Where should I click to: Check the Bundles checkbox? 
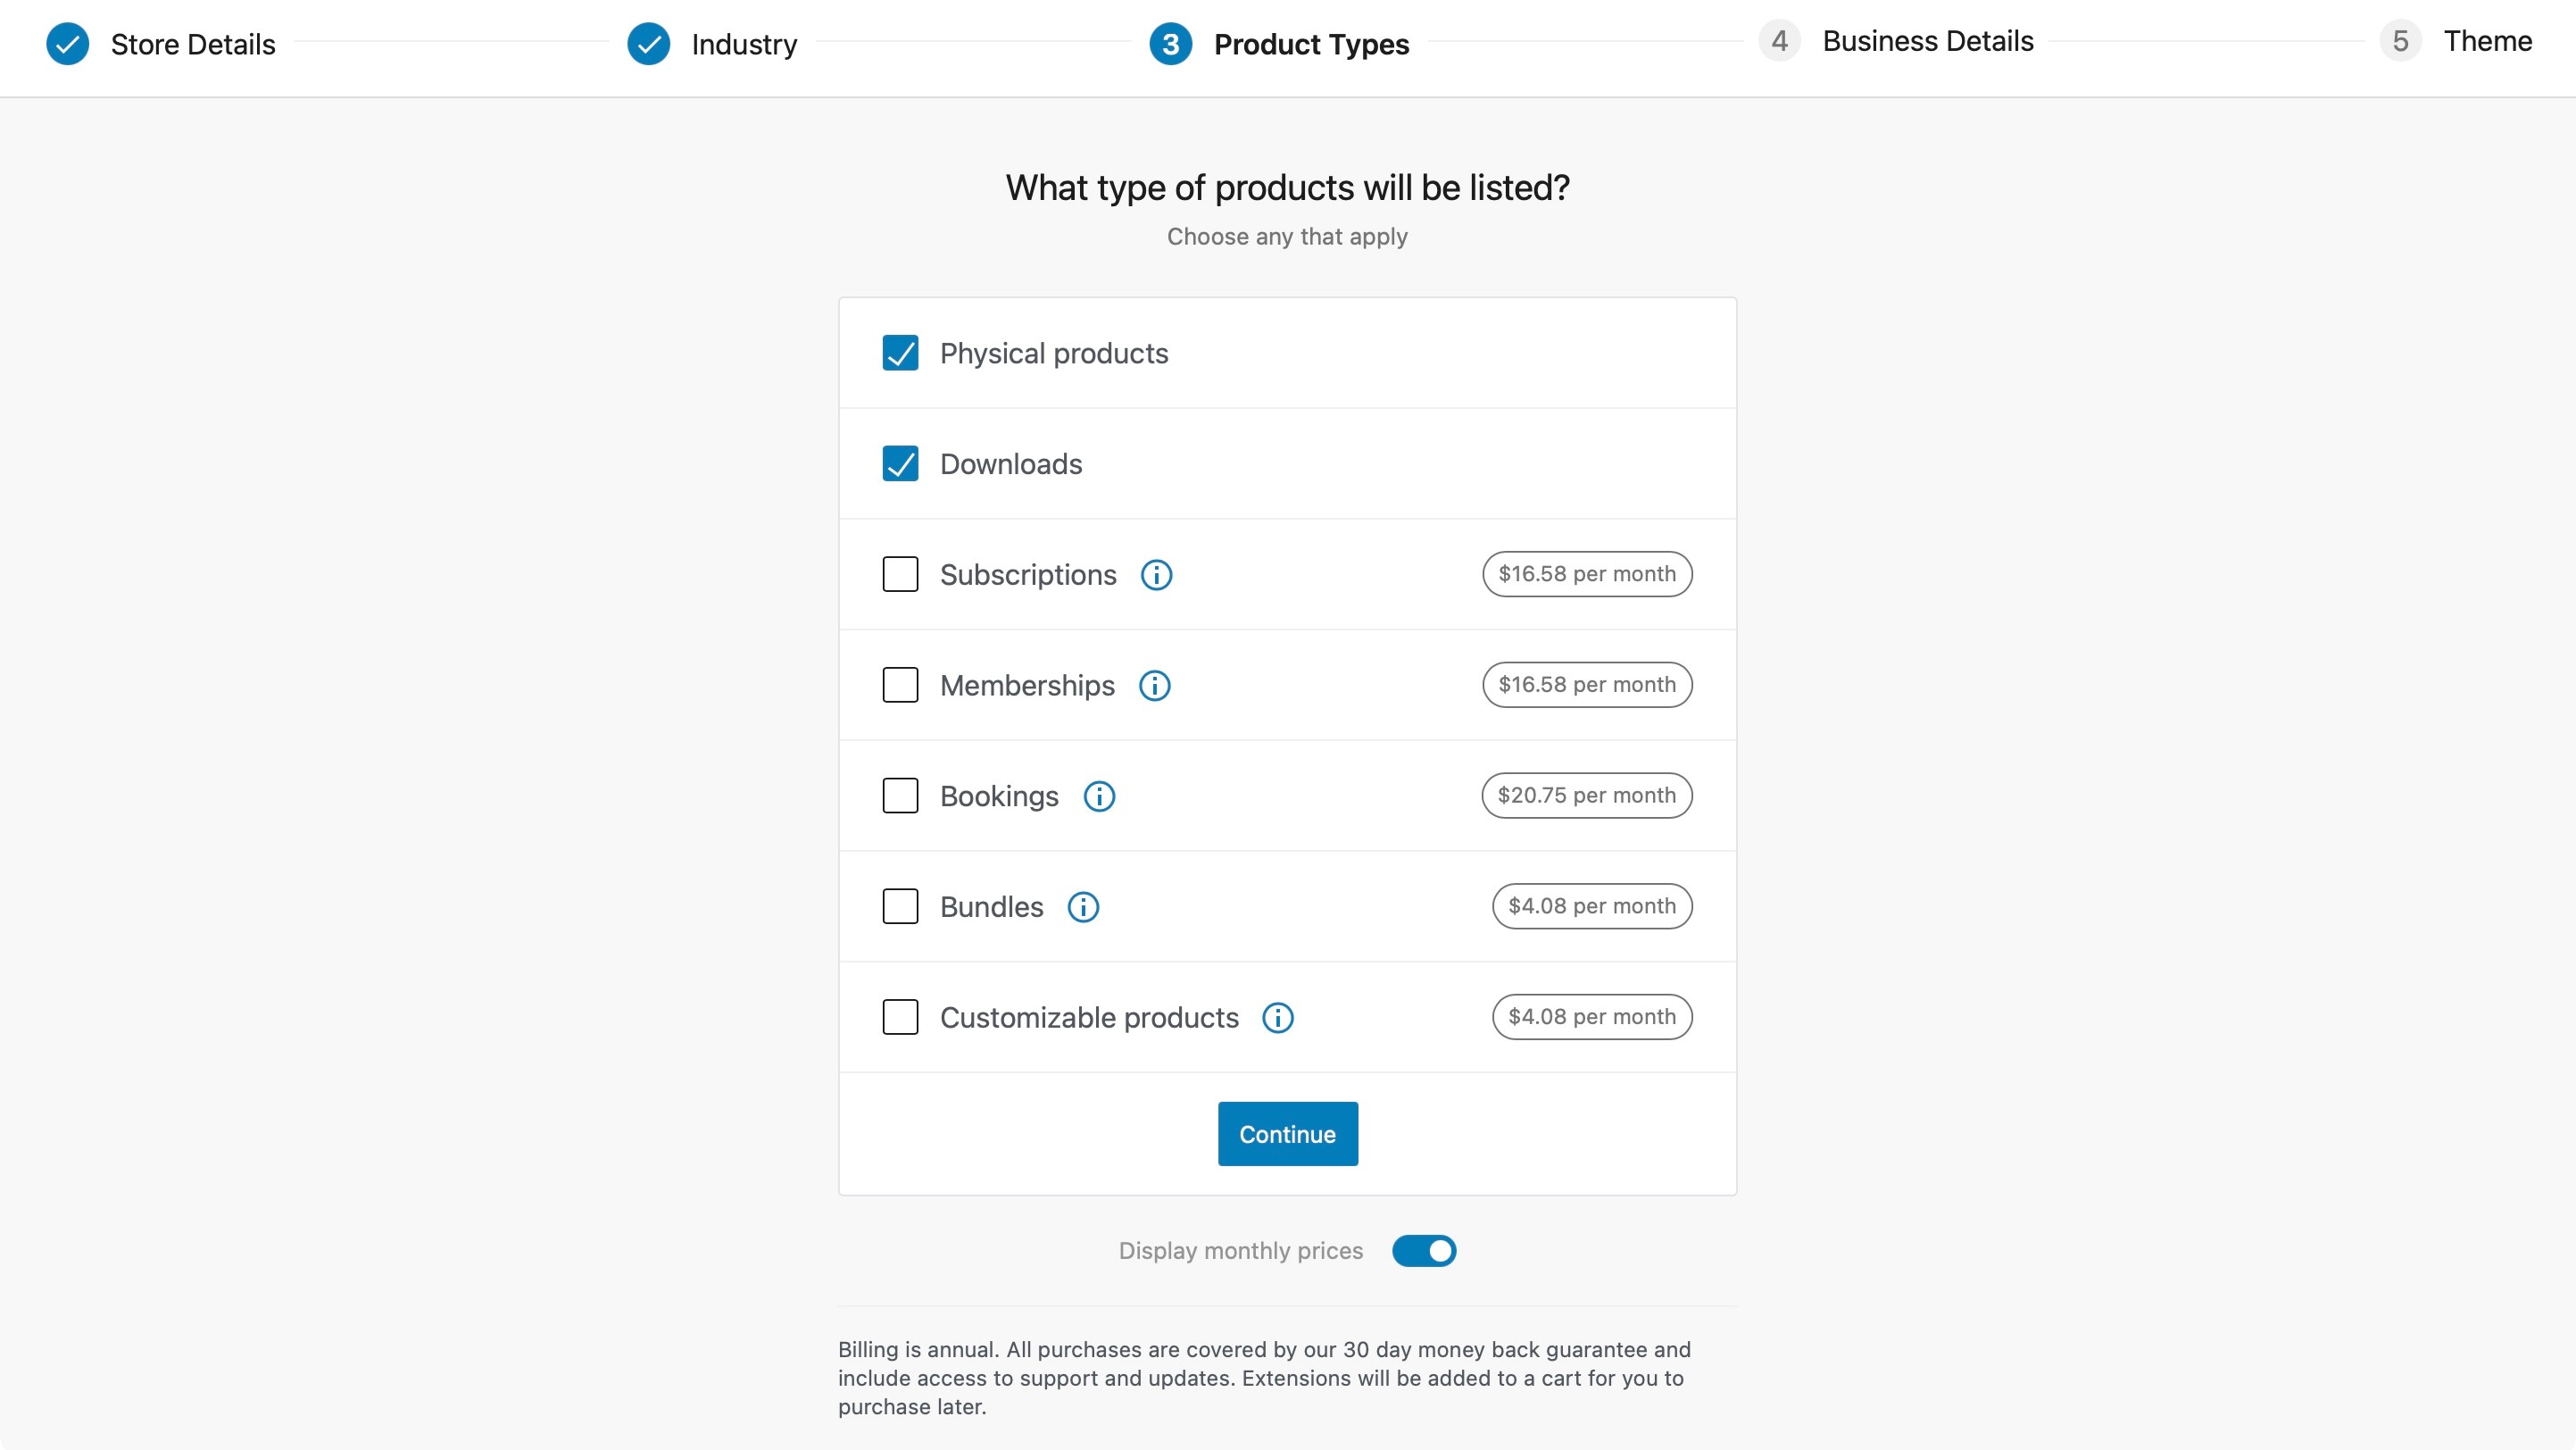click(x=900, y=907)
